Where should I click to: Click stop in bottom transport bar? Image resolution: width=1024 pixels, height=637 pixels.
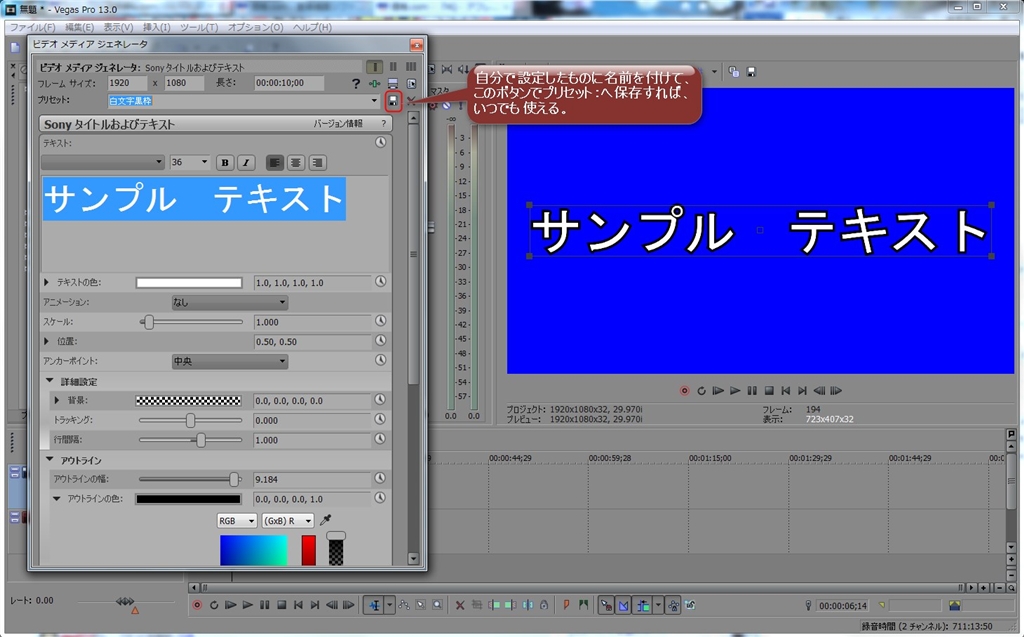tap(281, 605)
